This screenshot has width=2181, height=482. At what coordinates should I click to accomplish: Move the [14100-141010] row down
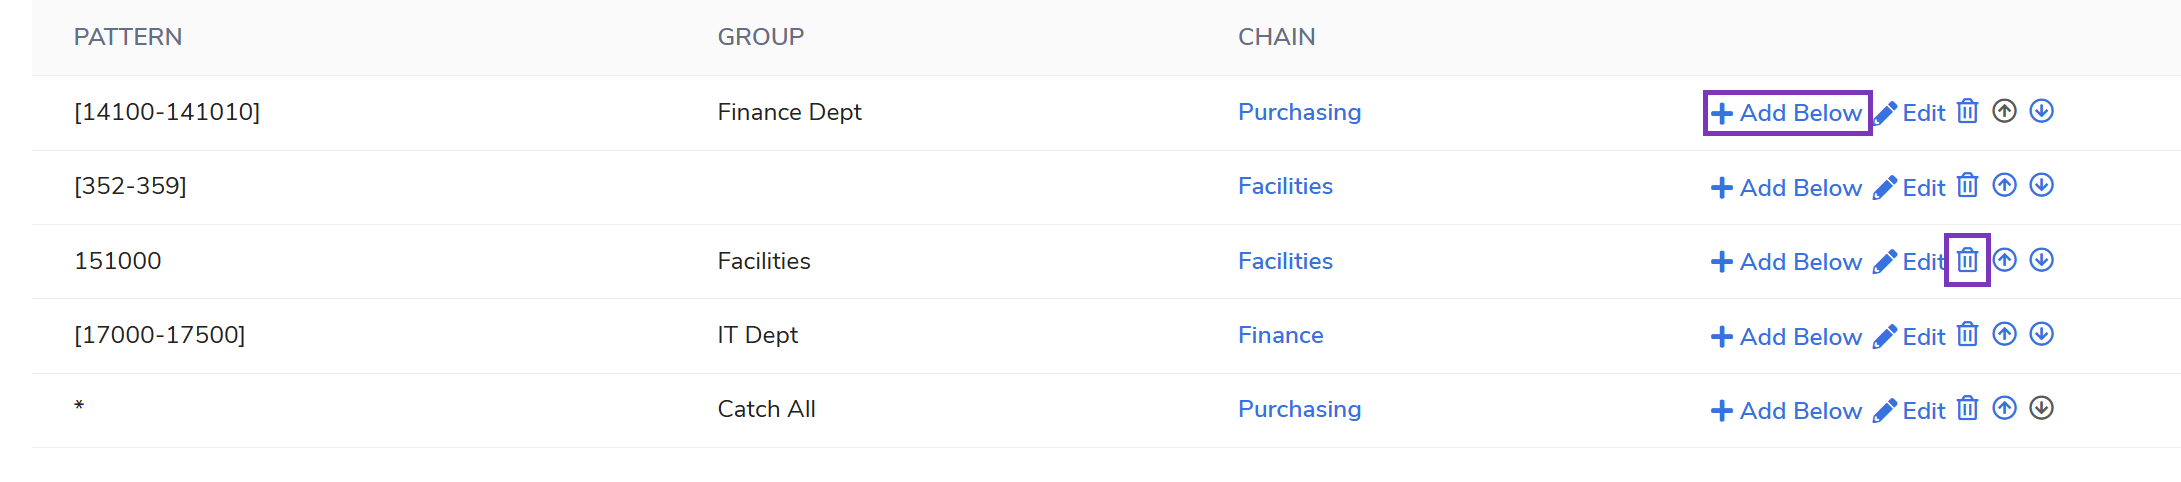(x=2041, y=111)
